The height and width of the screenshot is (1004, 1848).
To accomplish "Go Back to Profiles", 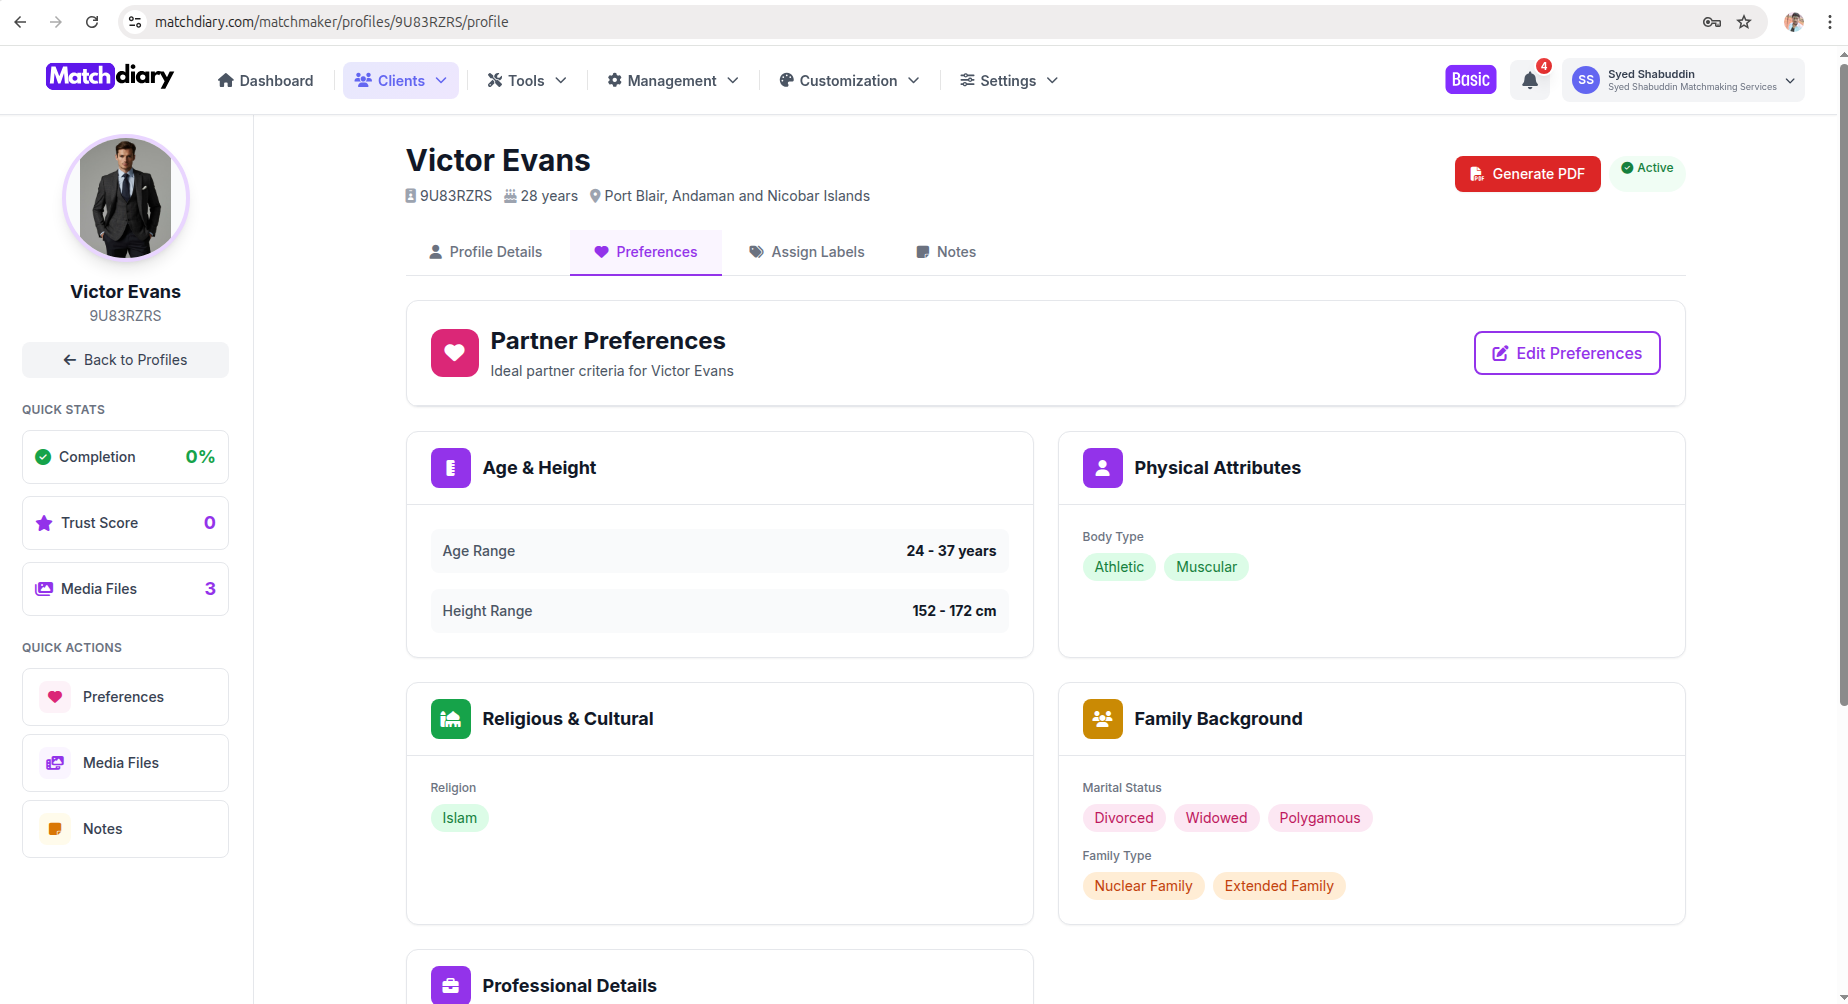I will coord(125,360).
